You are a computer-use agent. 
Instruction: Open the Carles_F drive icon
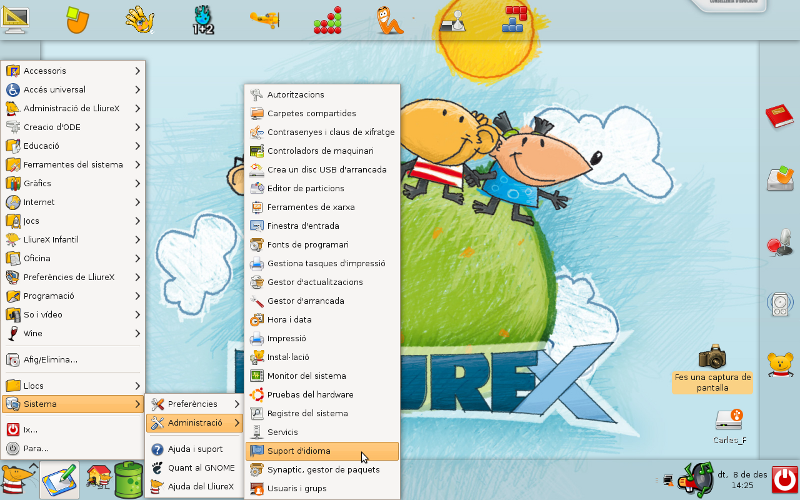(730, 427)
